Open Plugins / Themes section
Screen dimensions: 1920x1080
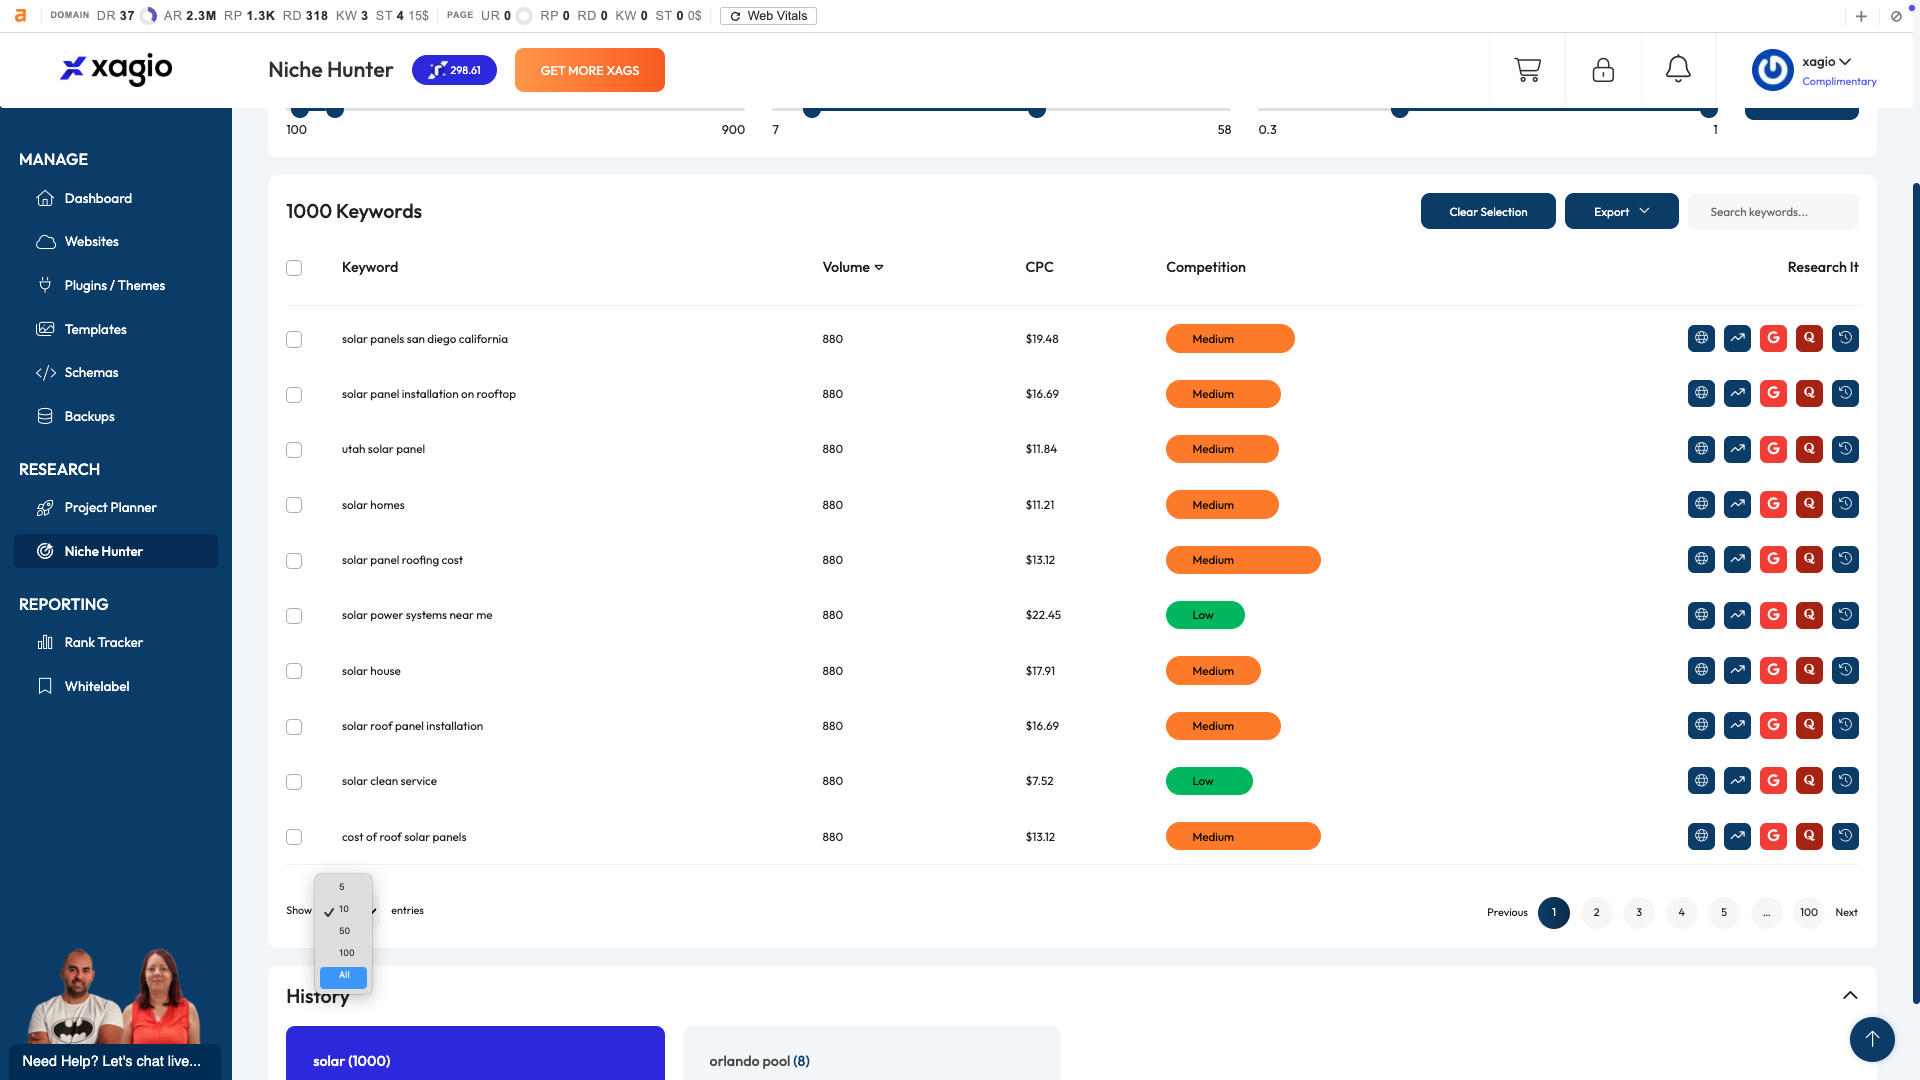(x=114, y=285)
